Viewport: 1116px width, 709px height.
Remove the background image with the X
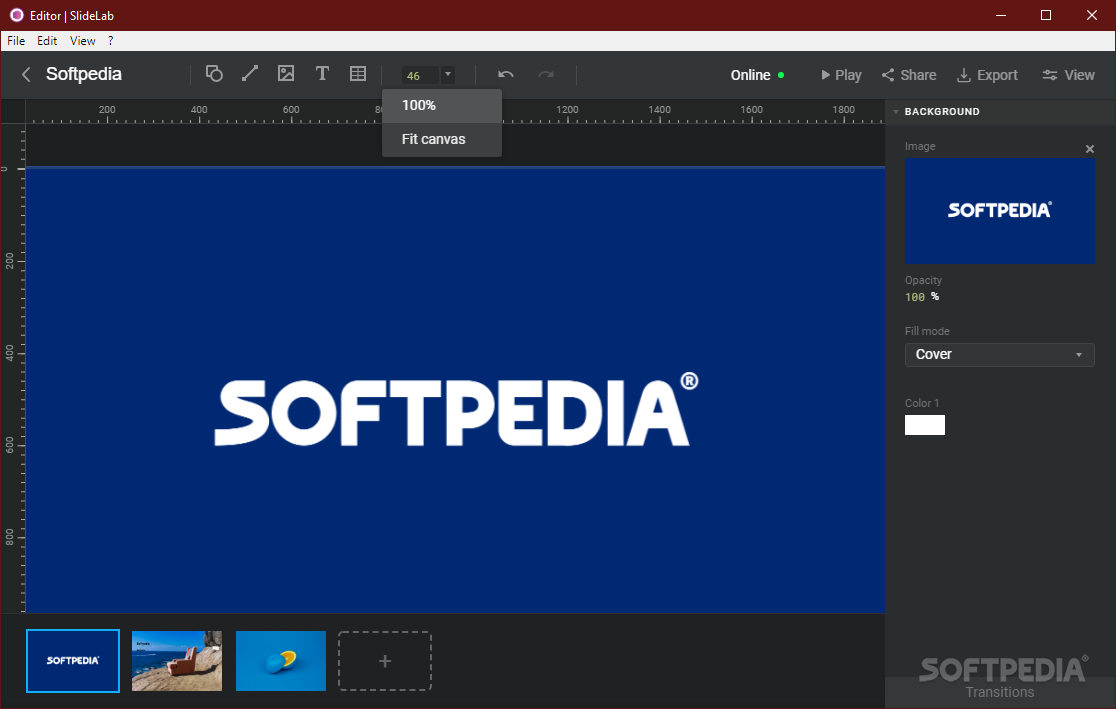click(x=1090, y=149)
